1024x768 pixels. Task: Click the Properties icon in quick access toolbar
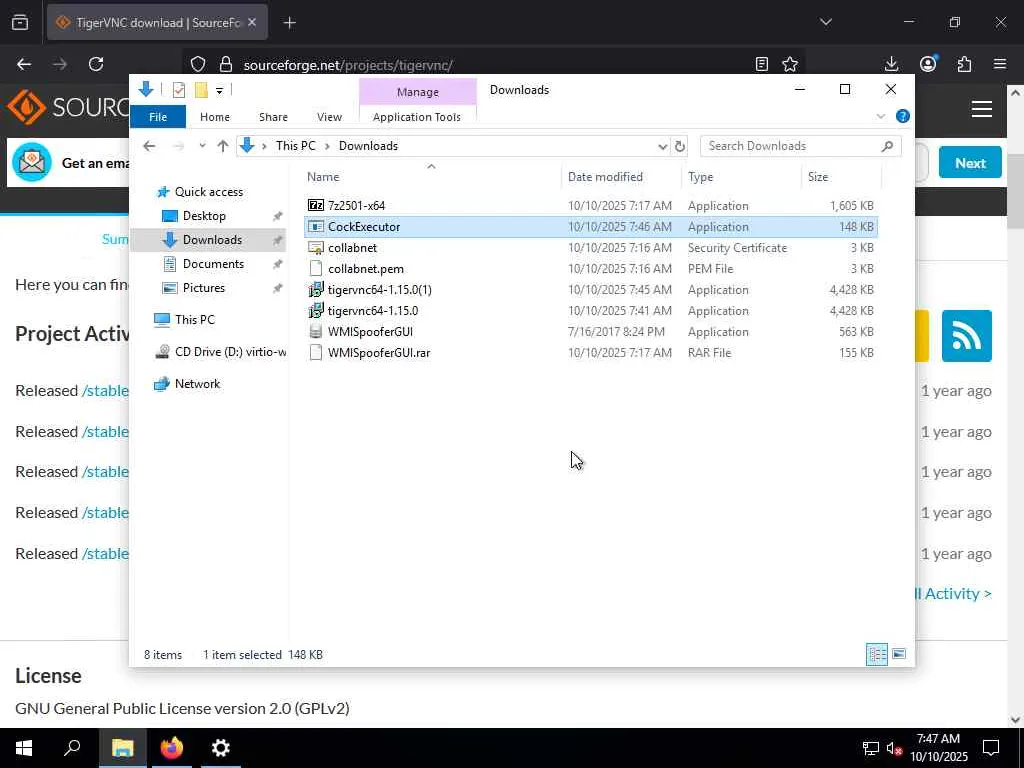click(x=178, y=90)
